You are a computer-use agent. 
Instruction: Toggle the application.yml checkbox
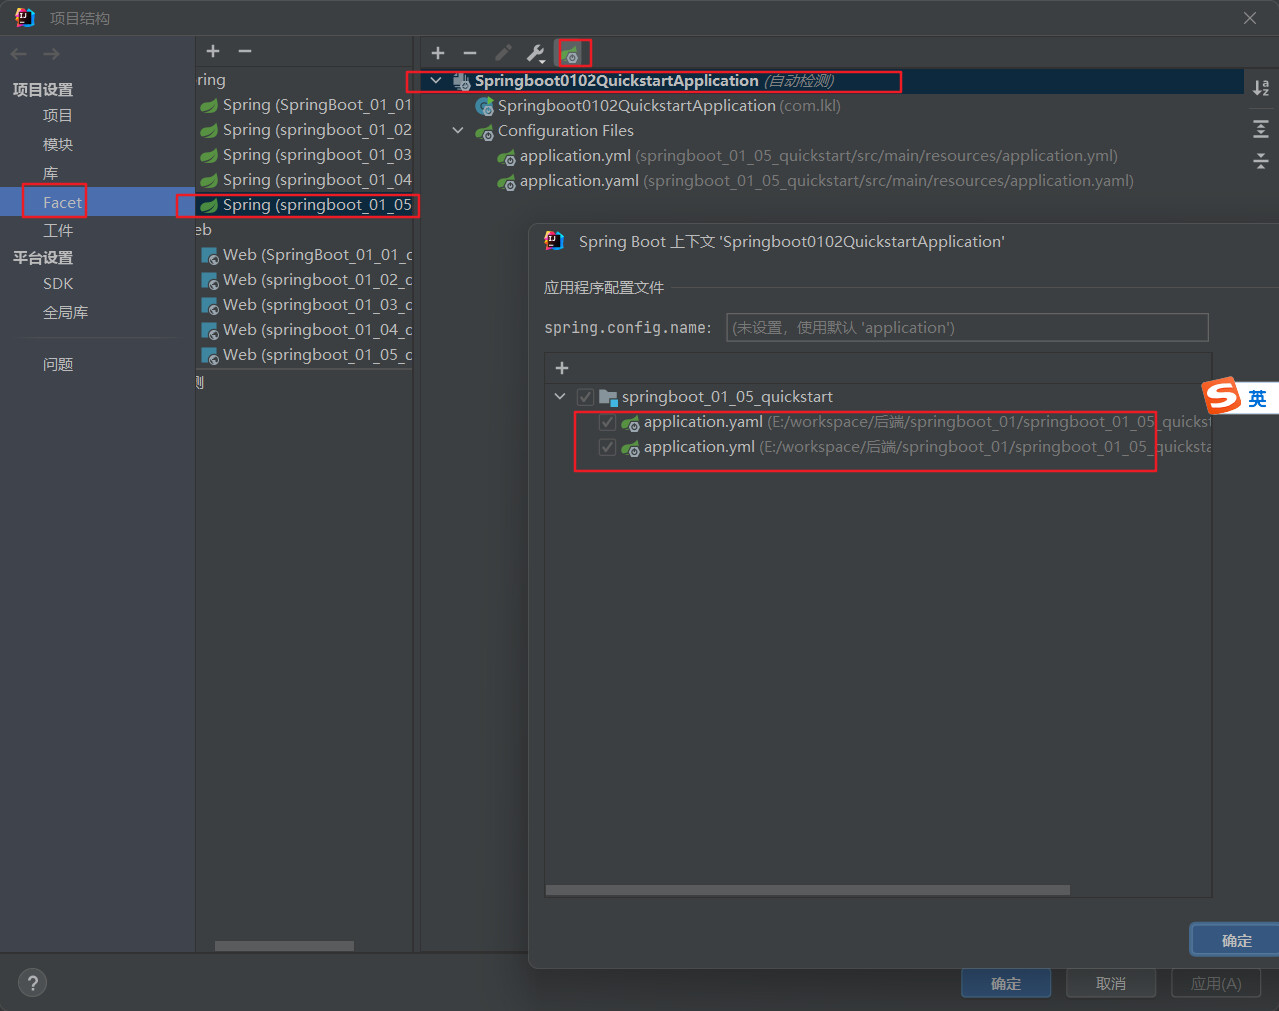[607, 447]
